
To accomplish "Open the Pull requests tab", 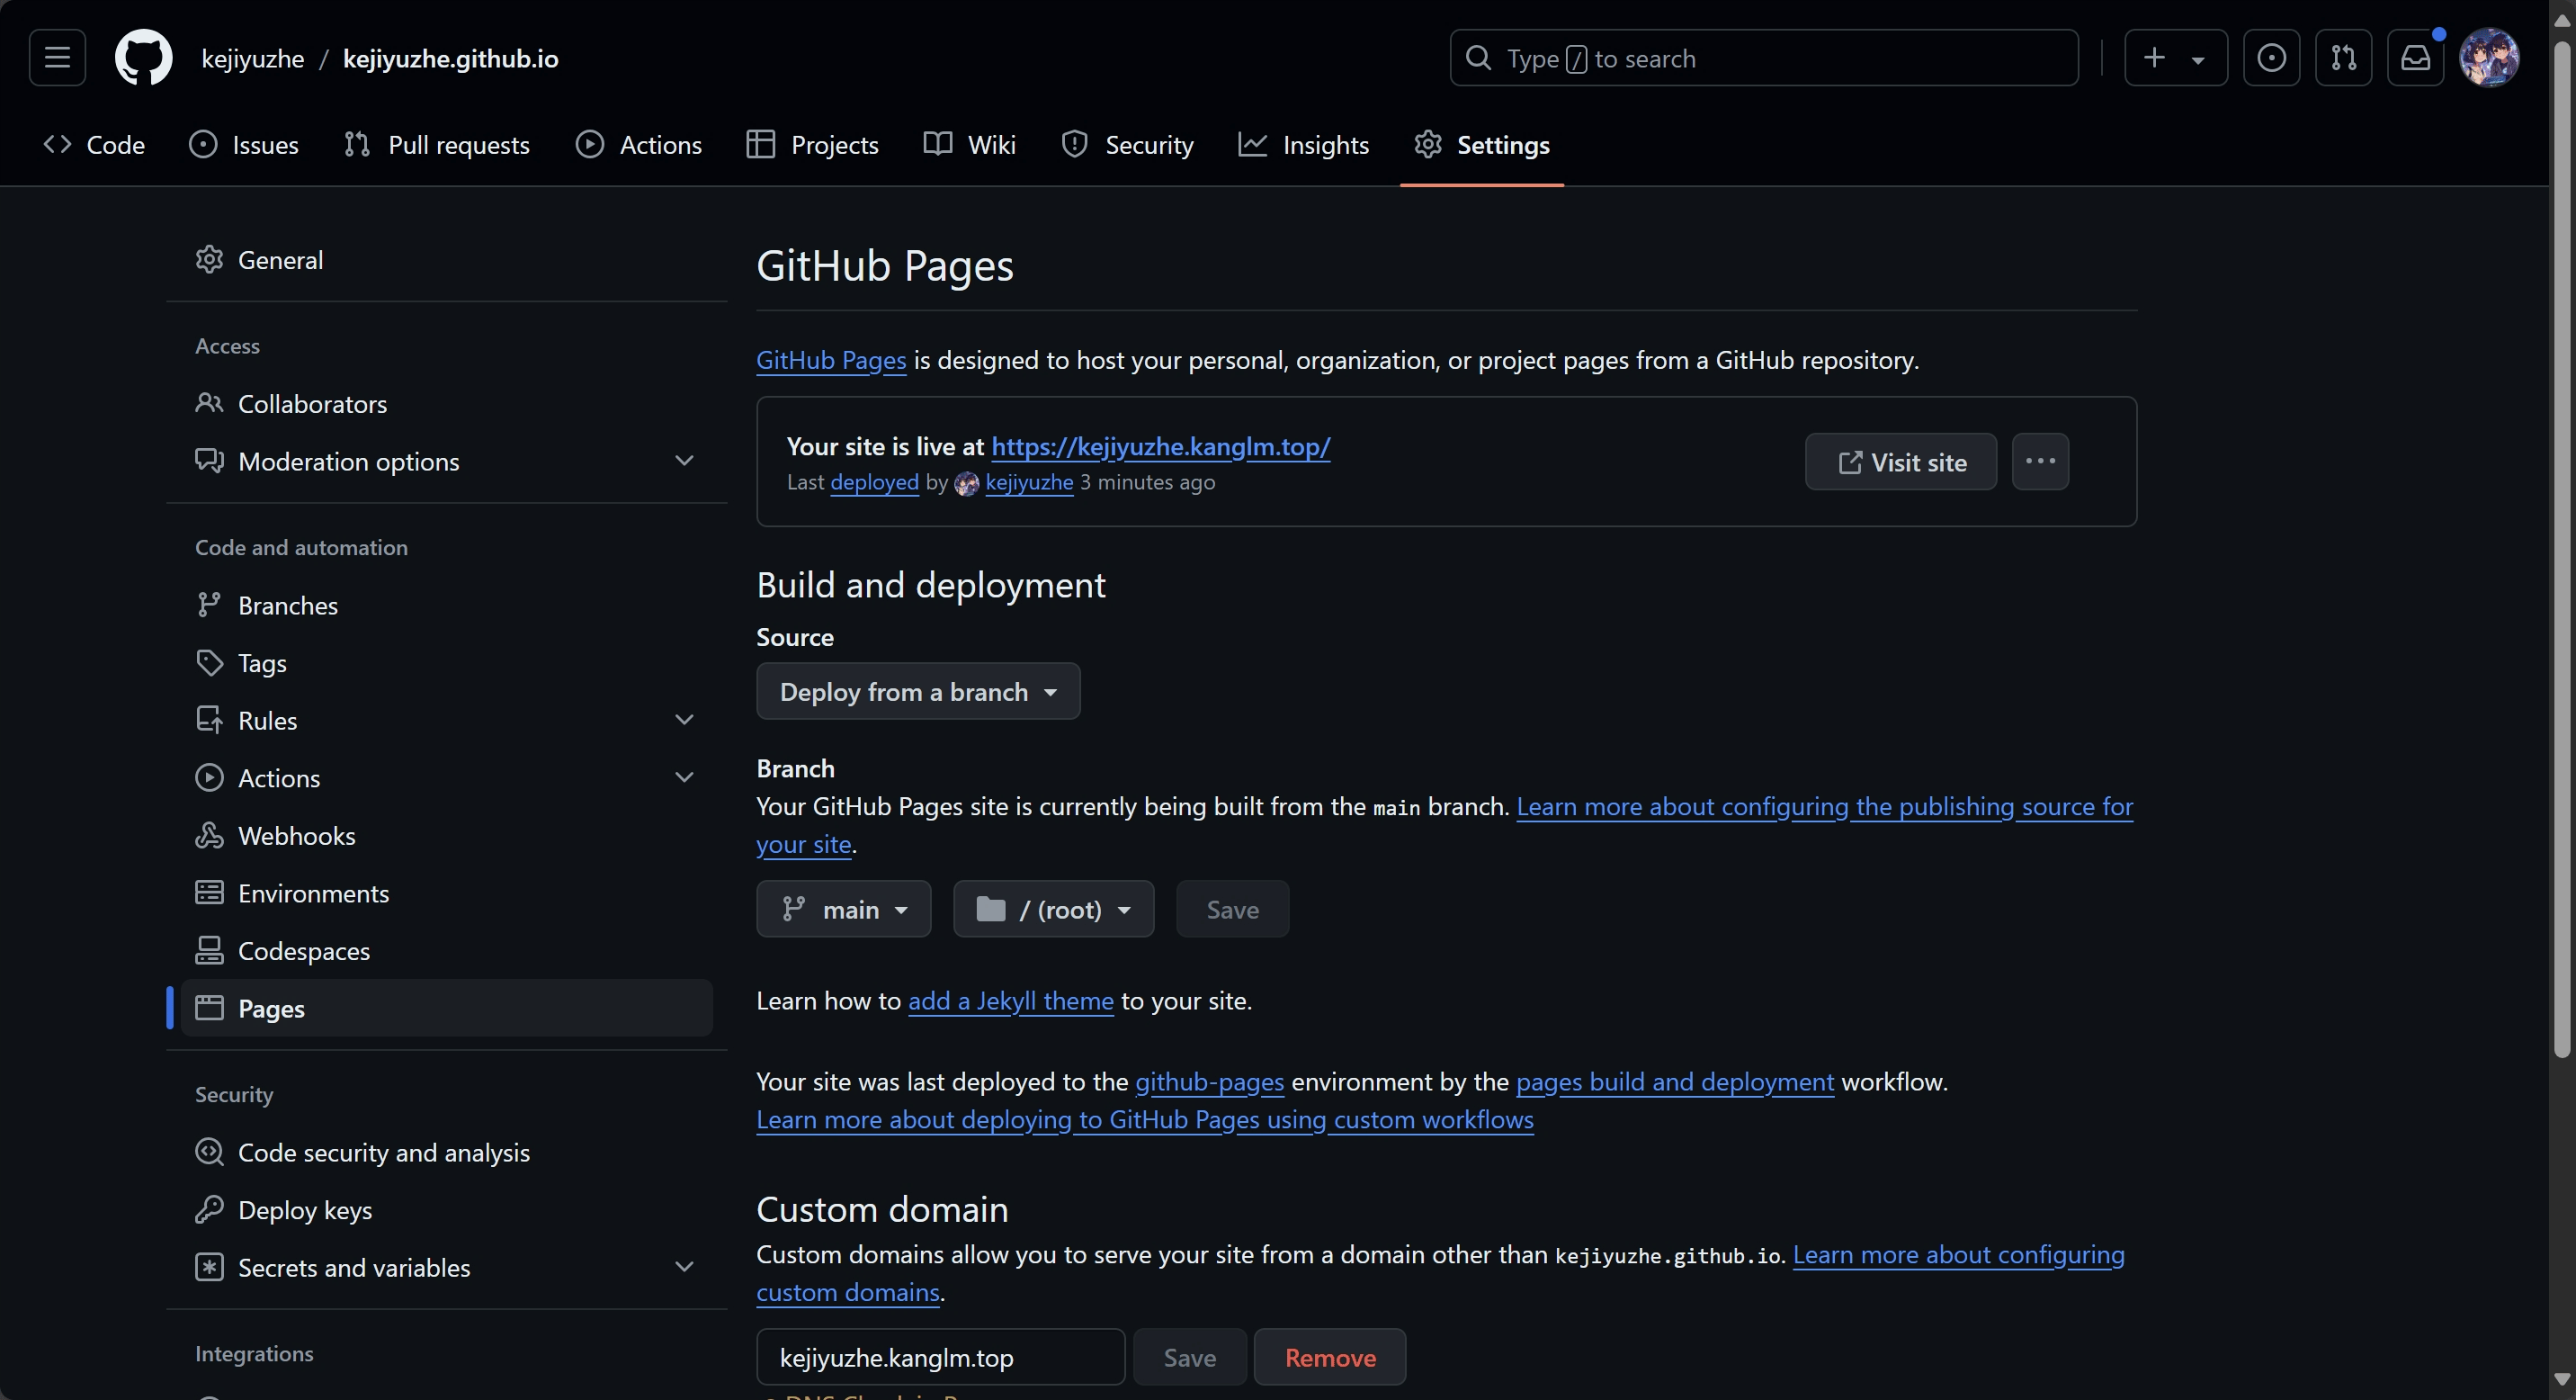I will point(437,145).
